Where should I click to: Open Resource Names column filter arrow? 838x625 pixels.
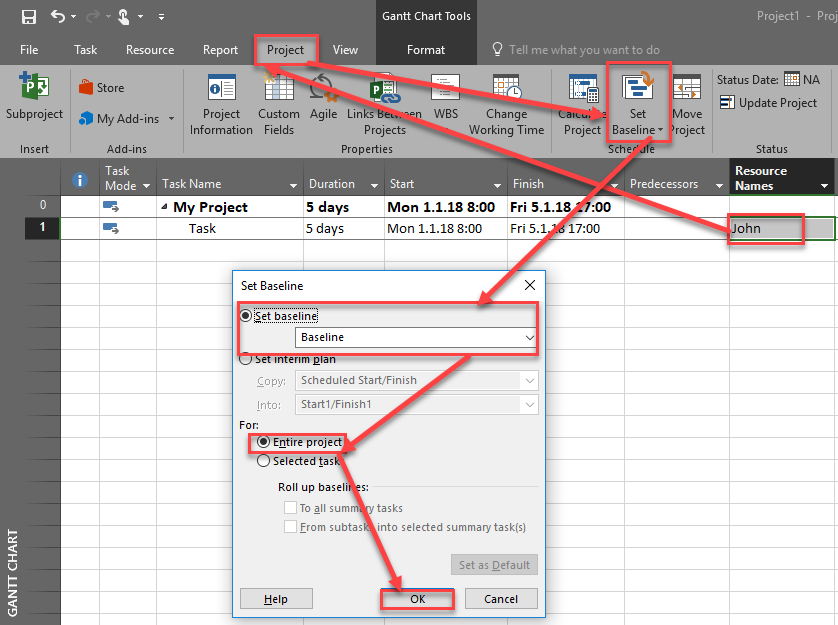(x=824, y=186)
